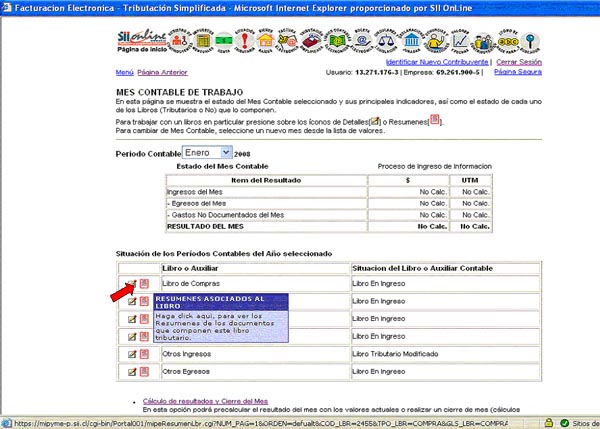The height and width of the screenshot is (429, 600).
Task: Click 'Libro Tributario Modificado' status cell
Action: (445, 354)
